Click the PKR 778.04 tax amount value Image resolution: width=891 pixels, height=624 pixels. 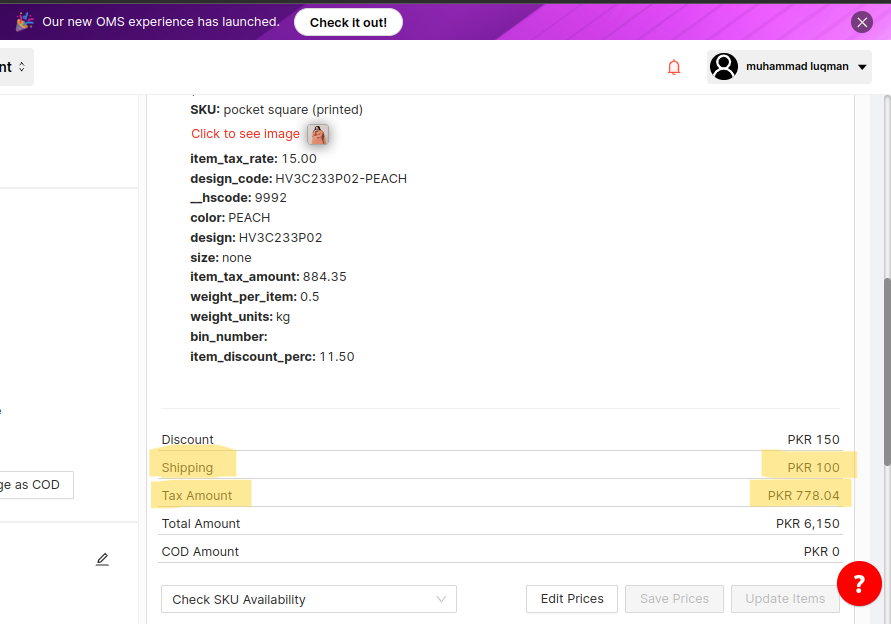point(803,495)
